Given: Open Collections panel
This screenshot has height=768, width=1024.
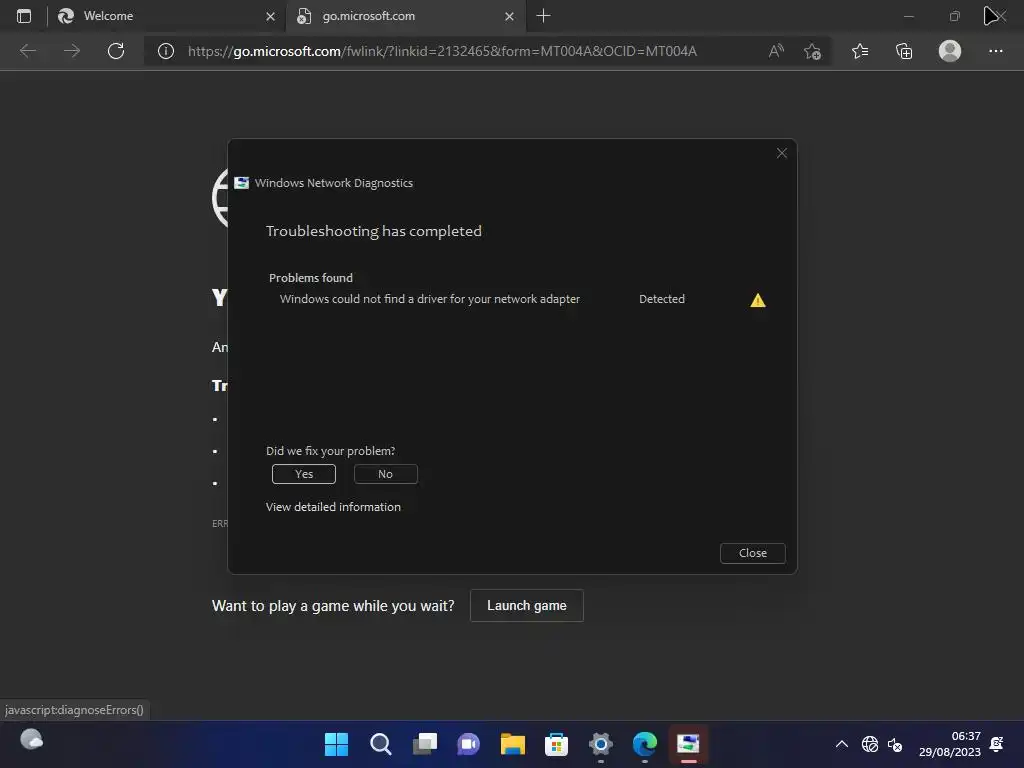Looking at the screenshot, I should [x=904, y=51].
